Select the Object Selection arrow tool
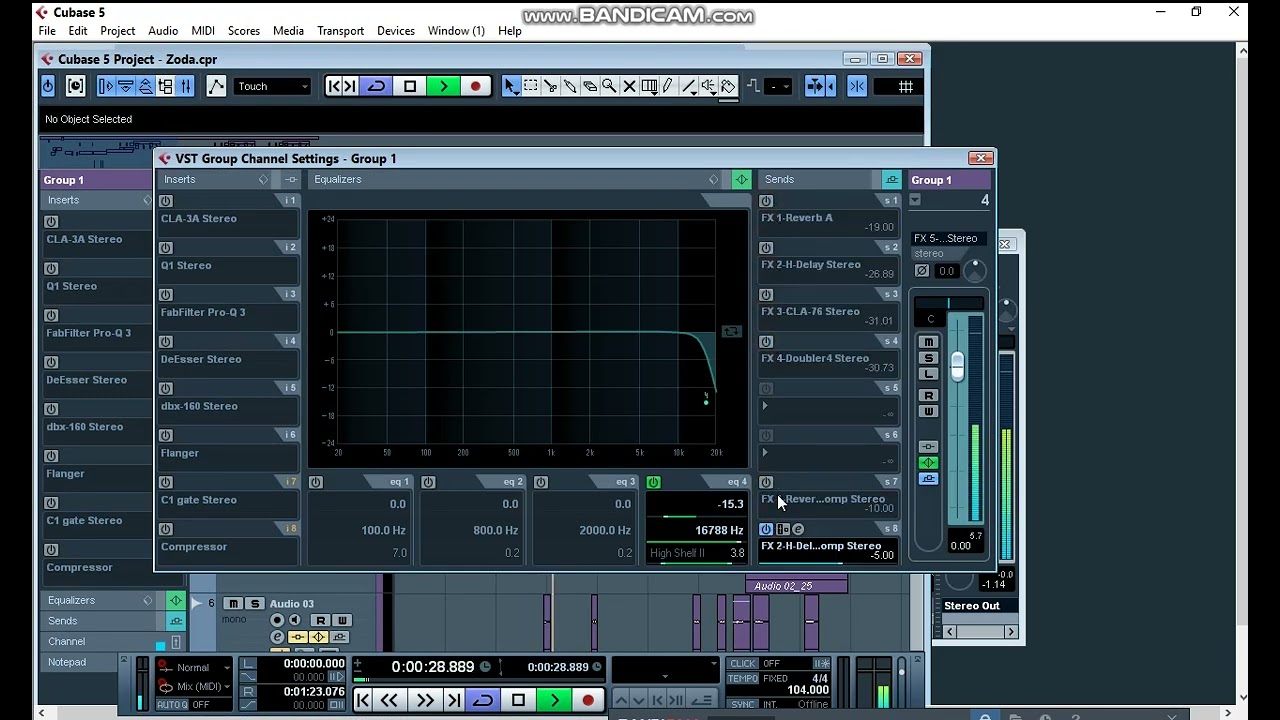The width and height of the screenshot is (1280, 720). coord(511,87)
